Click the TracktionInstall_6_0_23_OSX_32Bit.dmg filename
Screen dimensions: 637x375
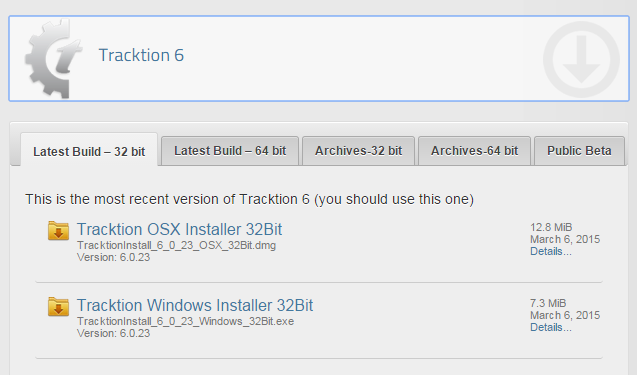click(x=176, y=245)
